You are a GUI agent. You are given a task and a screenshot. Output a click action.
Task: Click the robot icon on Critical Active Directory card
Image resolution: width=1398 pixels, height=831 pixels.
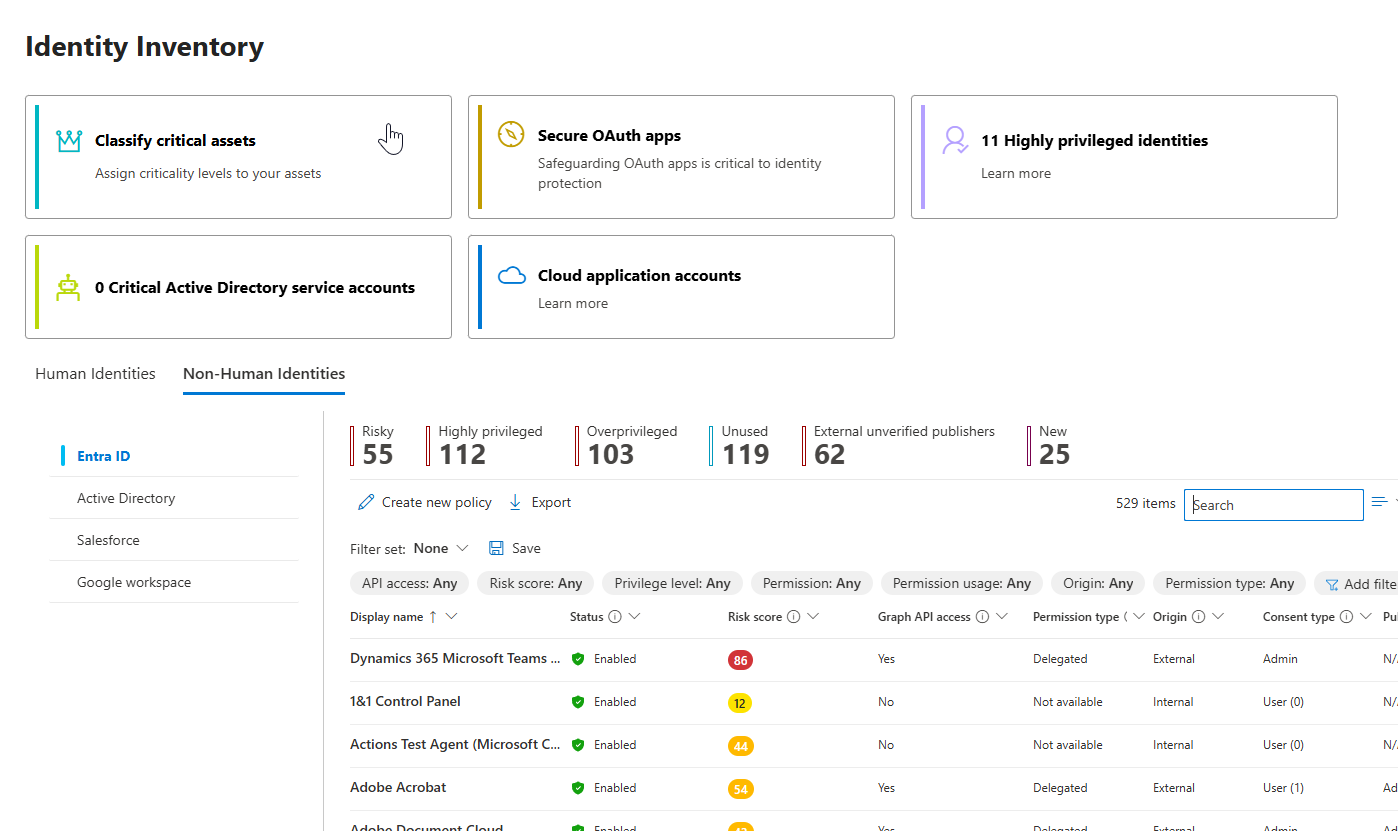tap(68, 288)
